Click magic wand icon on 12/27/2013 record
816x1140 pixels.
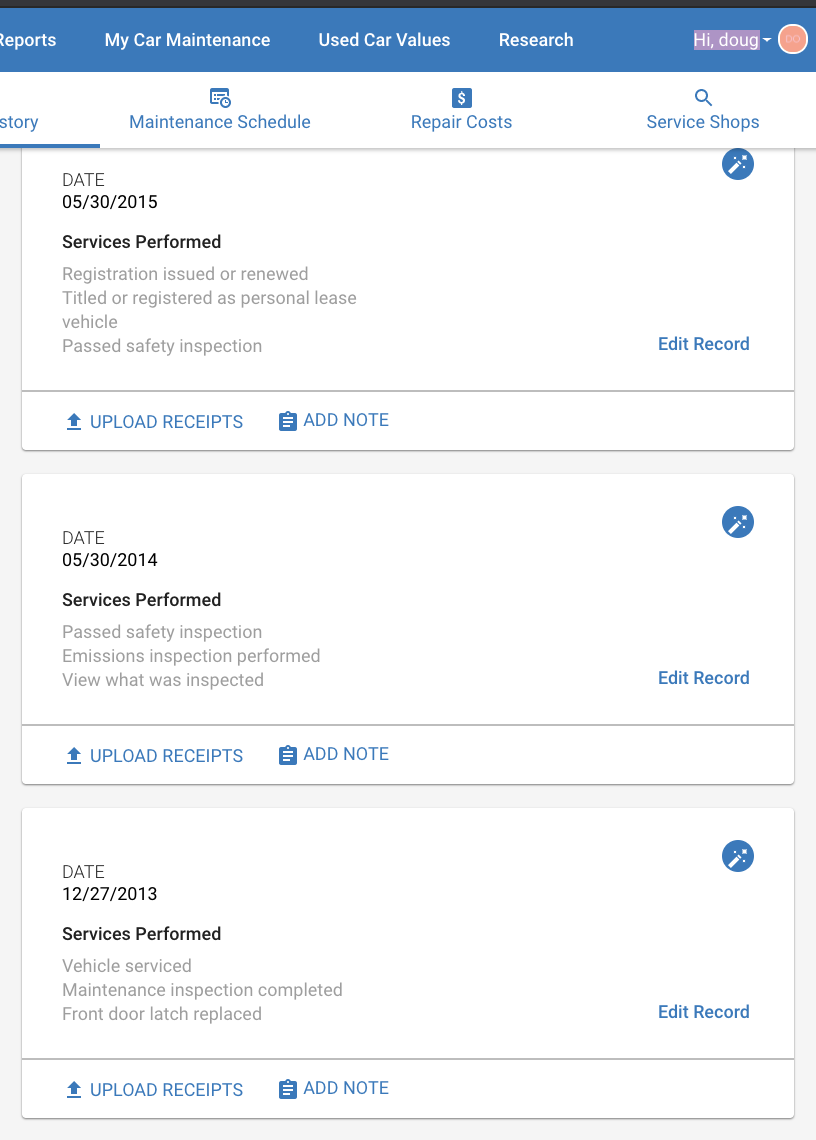[x=737, y=856]
